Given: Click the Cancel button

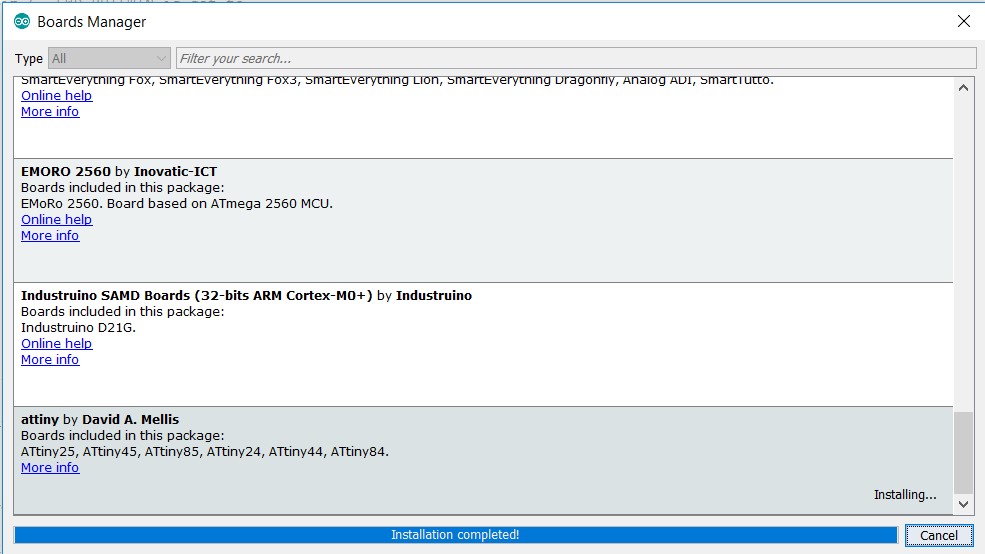Looking at the screenshot, I should (x=939, y=535).
